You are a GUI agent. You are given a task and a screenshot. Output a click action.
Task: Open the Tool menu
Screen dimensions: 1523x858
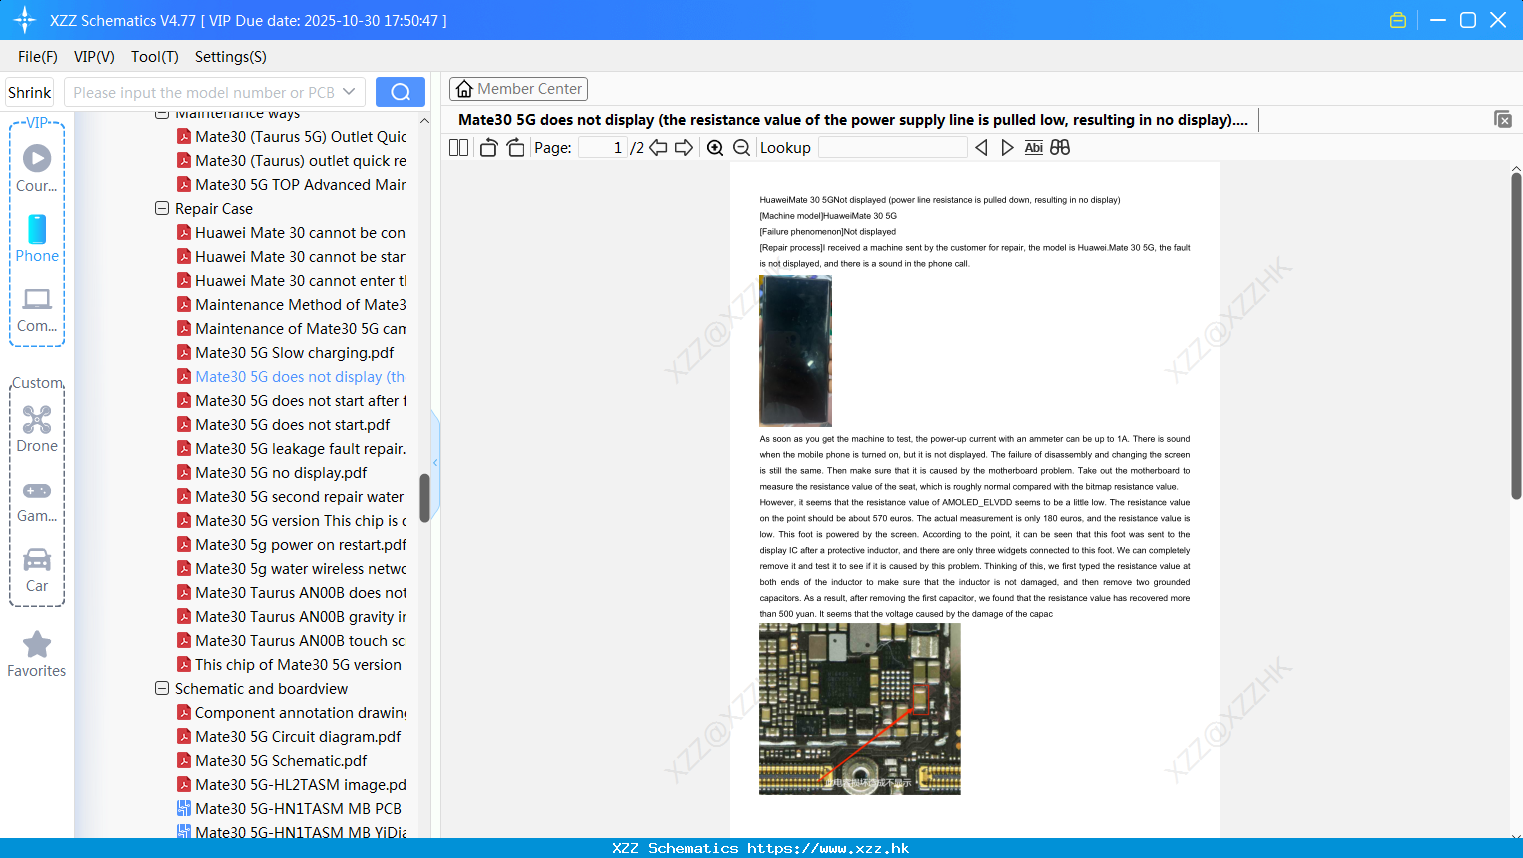[155, 56]
